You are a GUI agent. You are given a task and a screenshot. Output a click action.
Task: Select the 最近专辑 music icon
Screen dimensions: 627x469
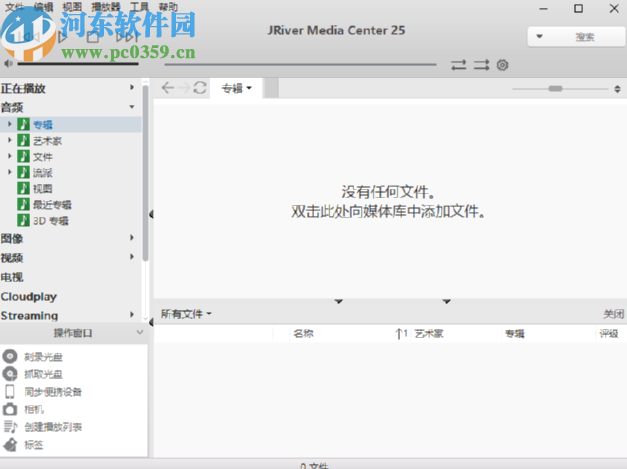pyautogui.click(x=23, y=204)
